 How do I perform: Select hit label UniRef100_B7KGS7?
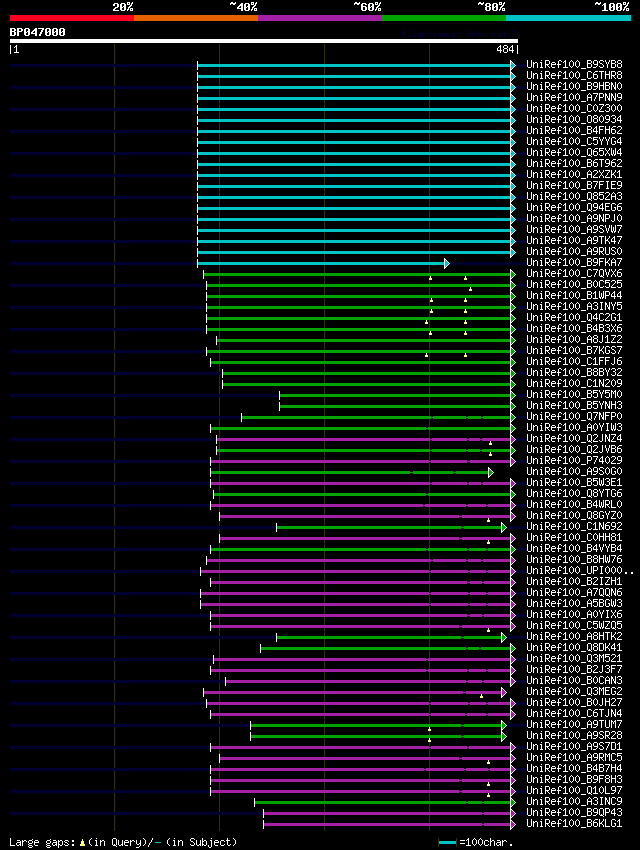[x=574, y=350]
